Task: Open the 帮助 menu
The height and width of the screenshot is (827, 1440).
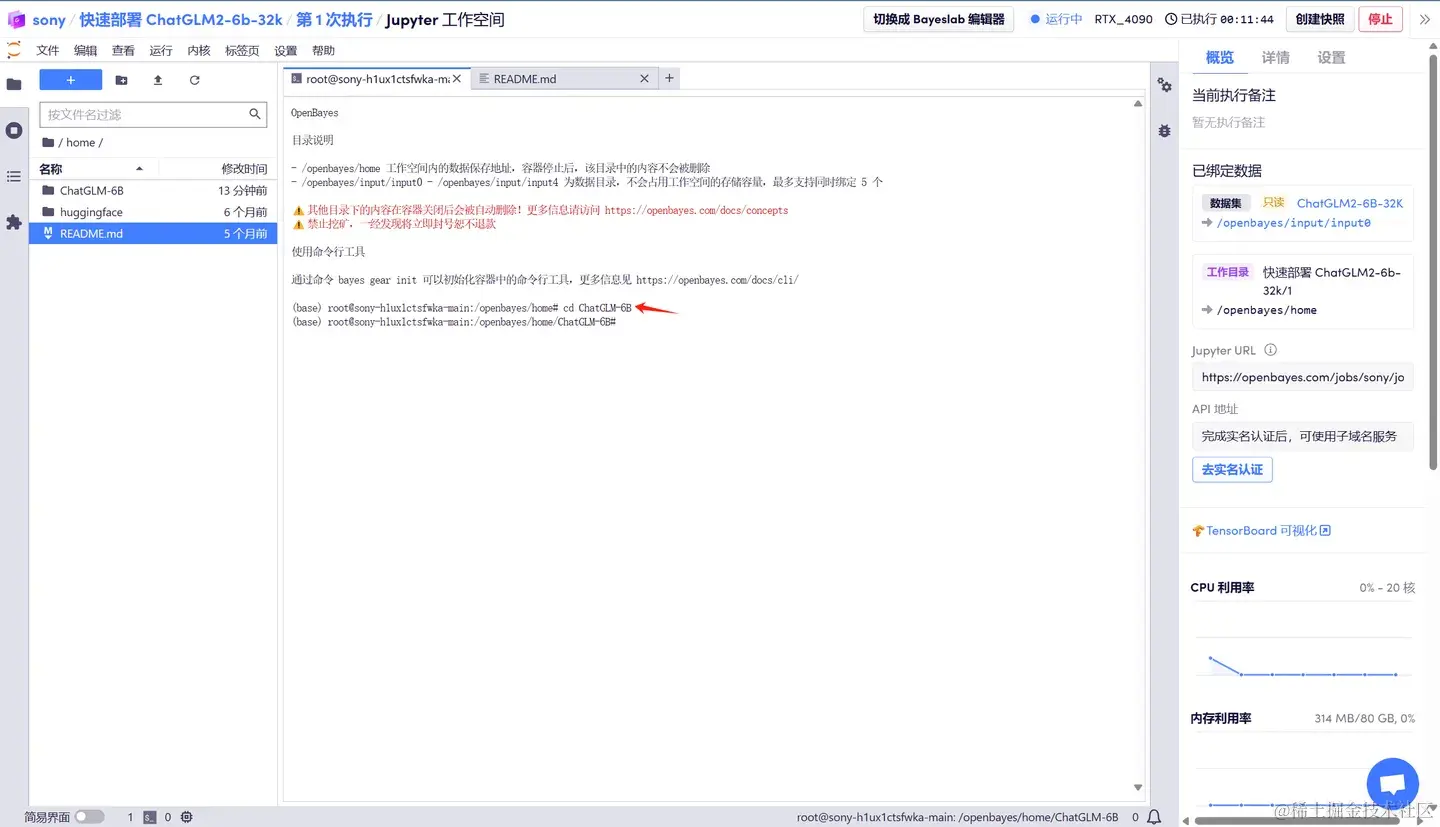Action: [323, 50]
